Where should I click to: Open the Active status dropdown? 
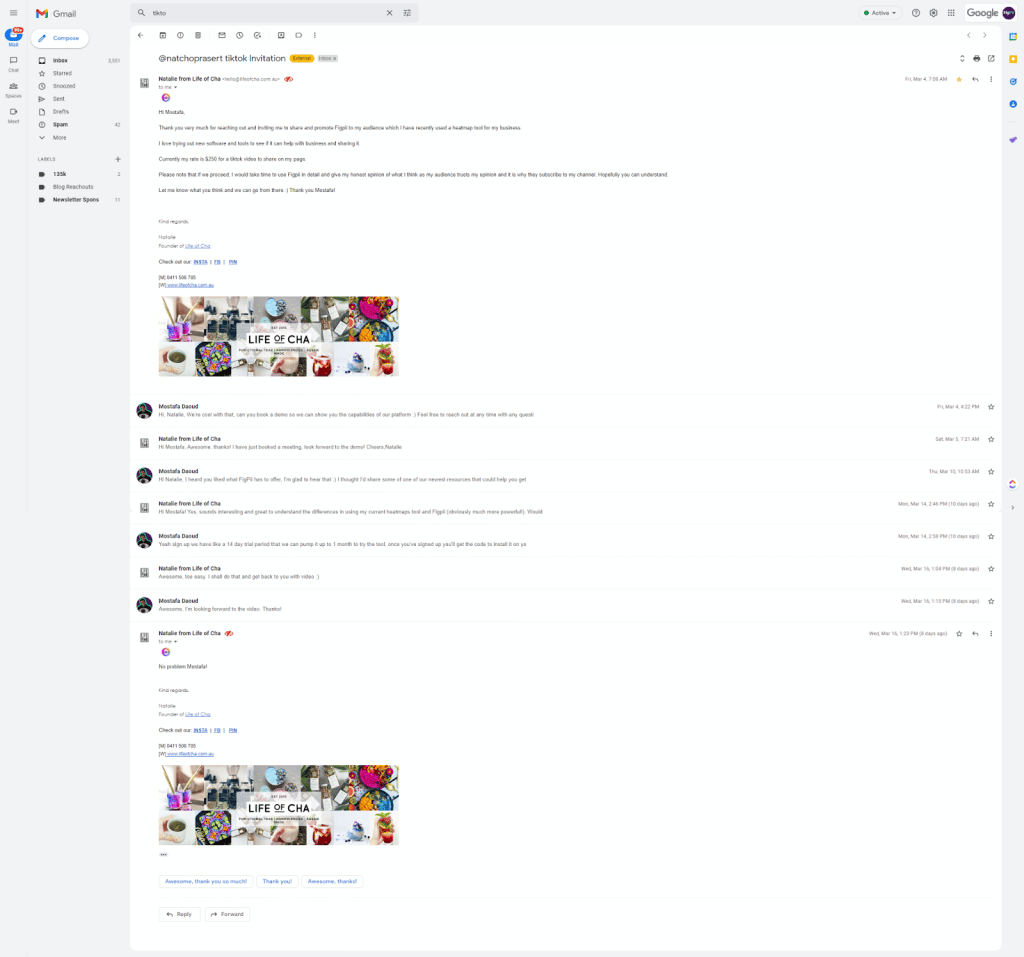tap(880, 13)
